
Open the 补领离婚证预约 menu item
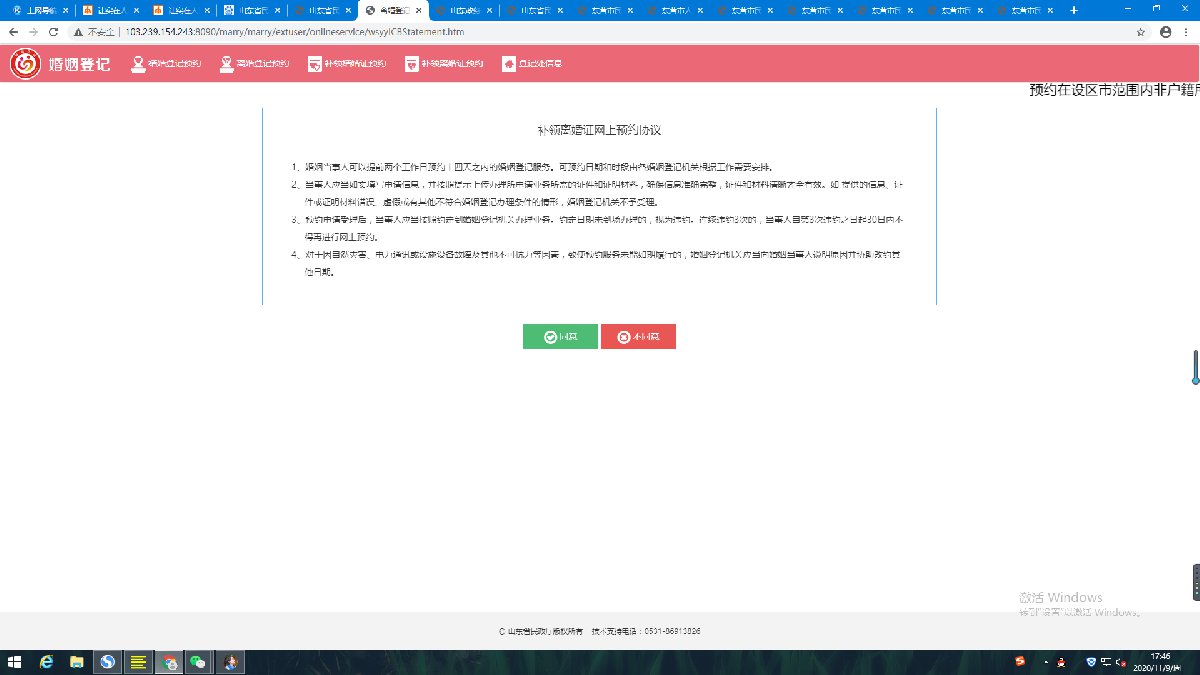[444, 64]
